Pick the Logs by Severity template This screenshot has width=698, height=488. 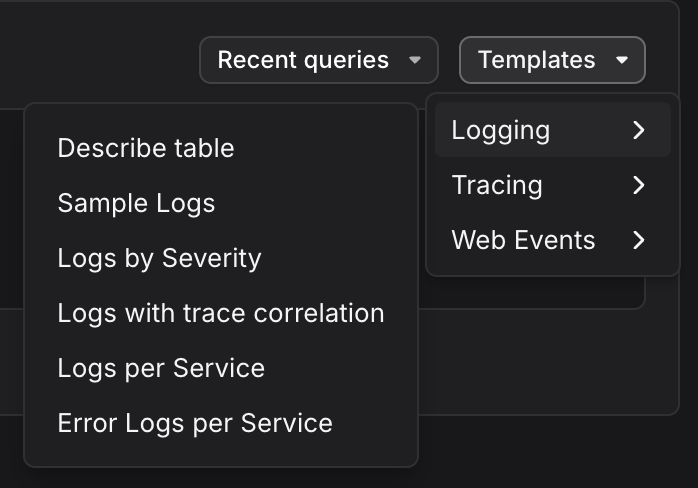pos(159,258)
